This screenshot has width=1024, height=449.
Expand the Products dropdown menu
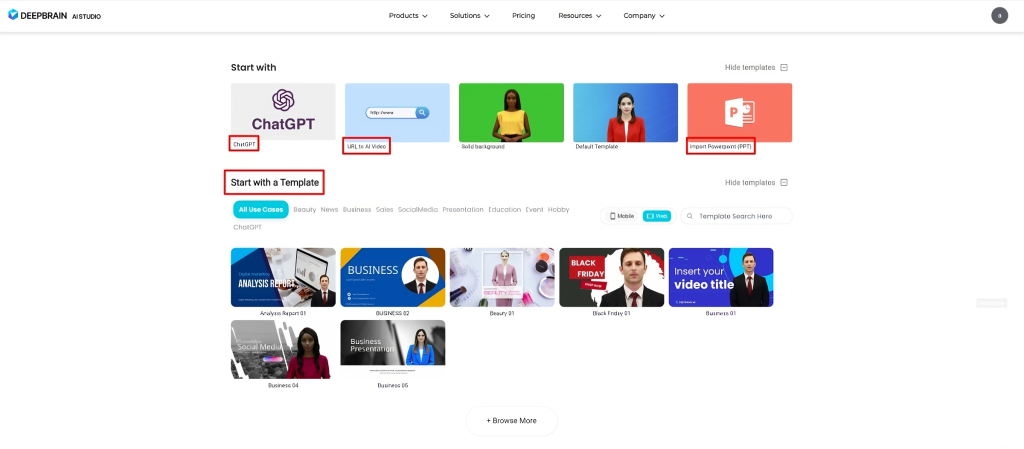pos(407,16)
